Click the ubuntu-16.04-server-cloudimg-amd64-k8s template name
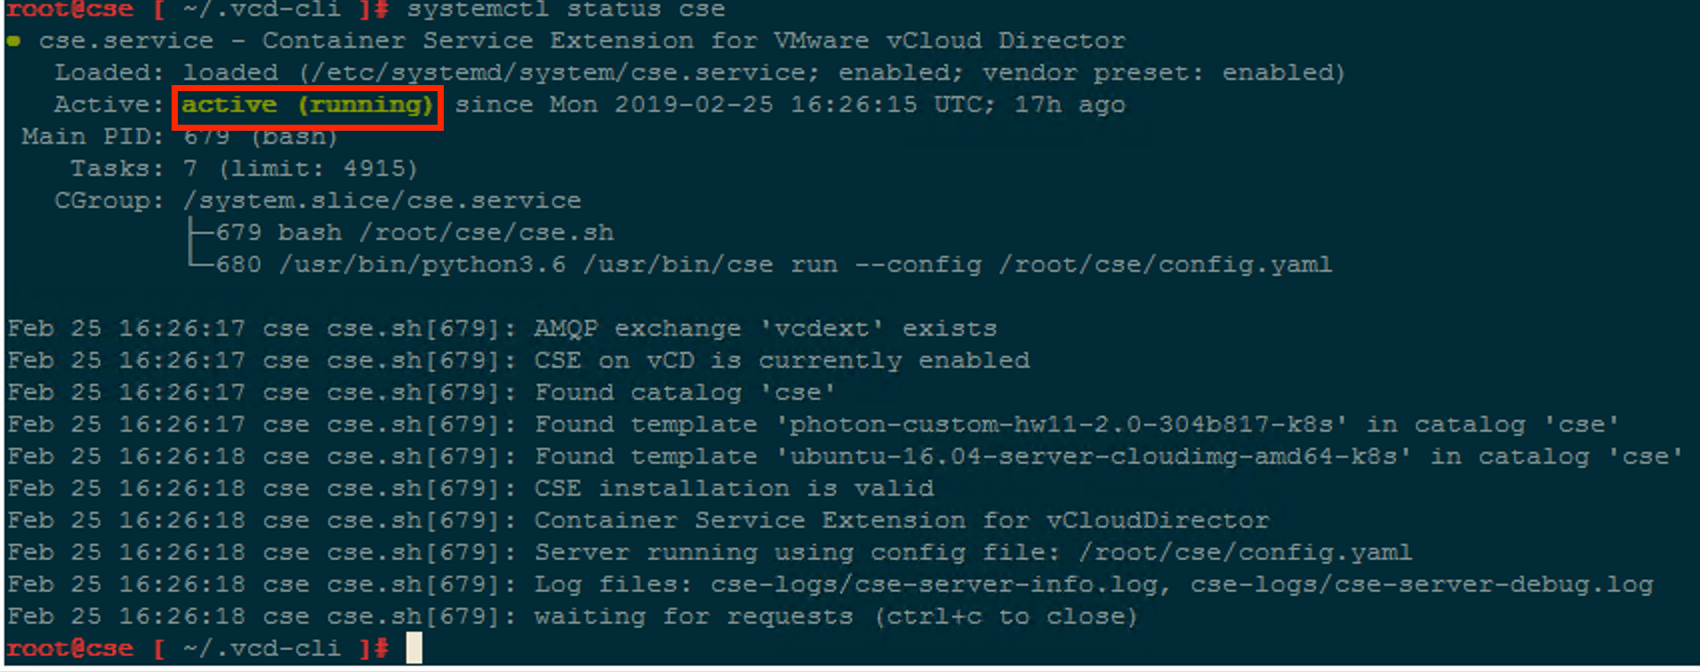Image resolution: width=1700 pixels, height=672 pixels. [x=1100, y=457]
